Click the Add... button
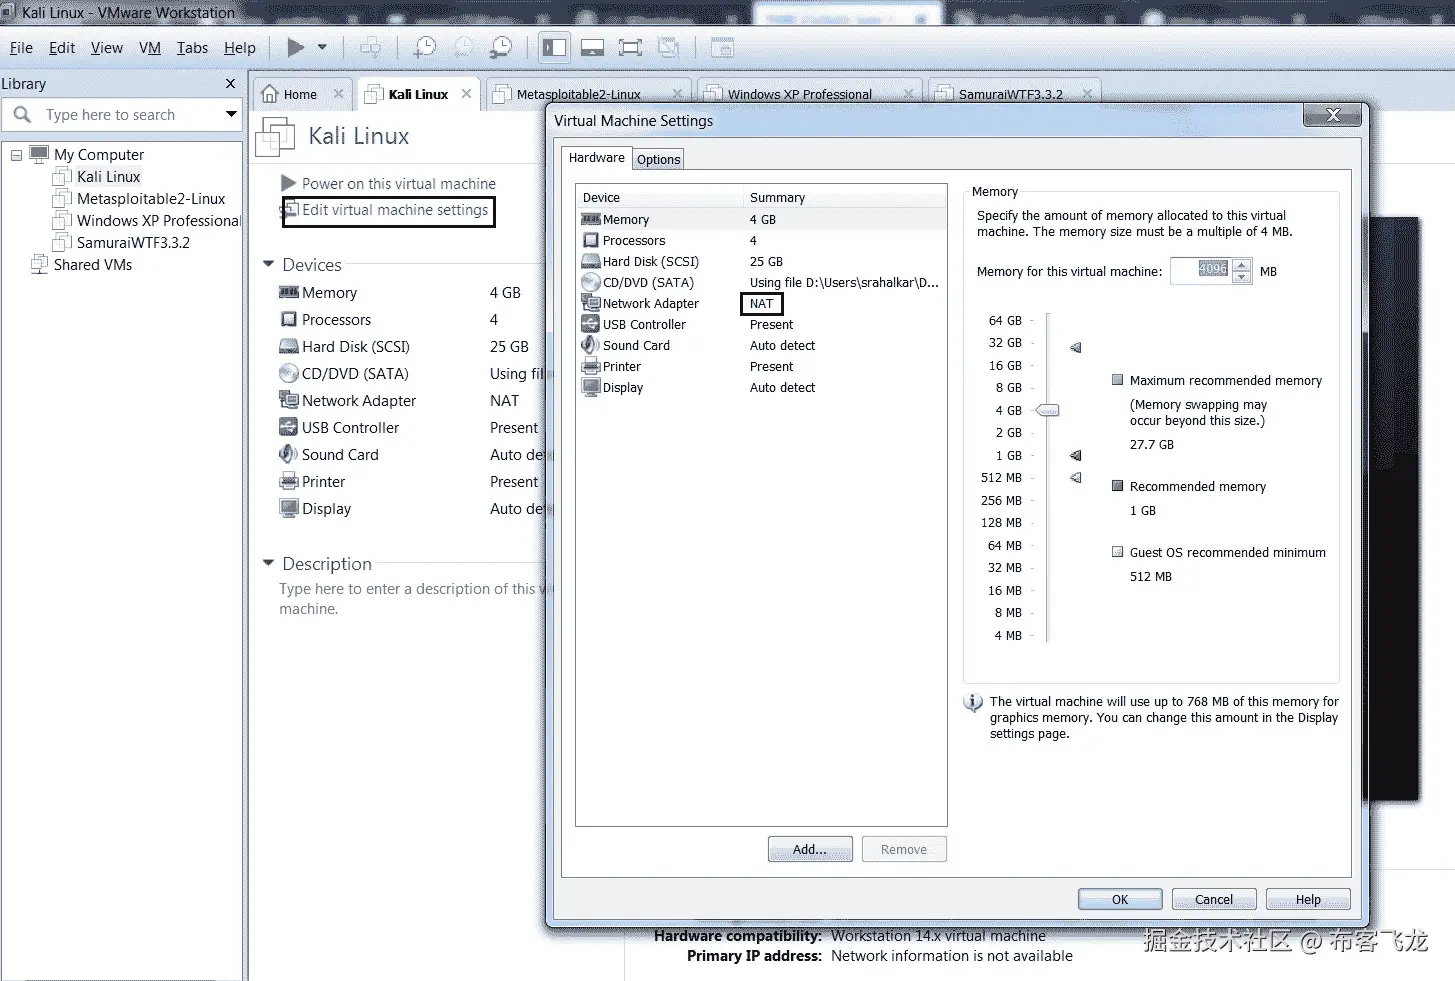 tap(810, 849)
